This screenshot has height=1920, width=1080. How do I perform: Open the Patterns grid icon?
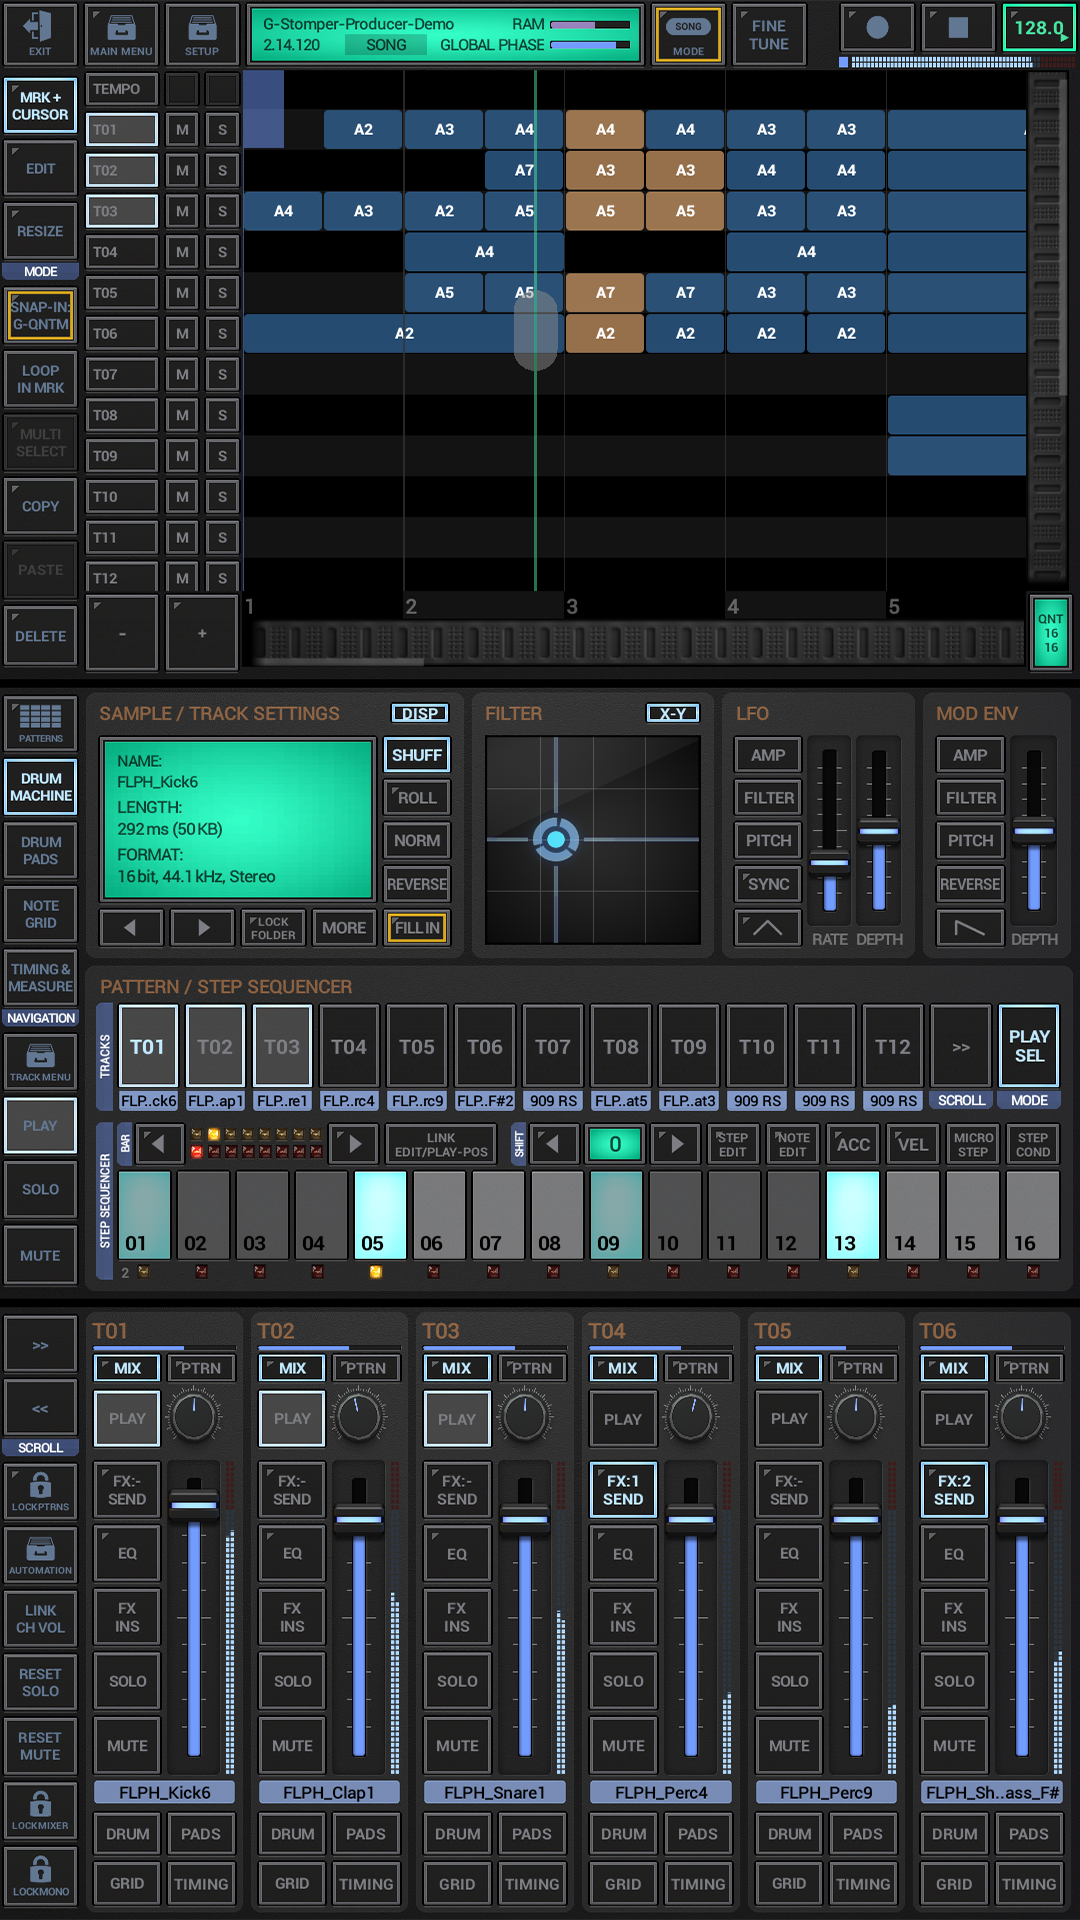coord(40,723)
